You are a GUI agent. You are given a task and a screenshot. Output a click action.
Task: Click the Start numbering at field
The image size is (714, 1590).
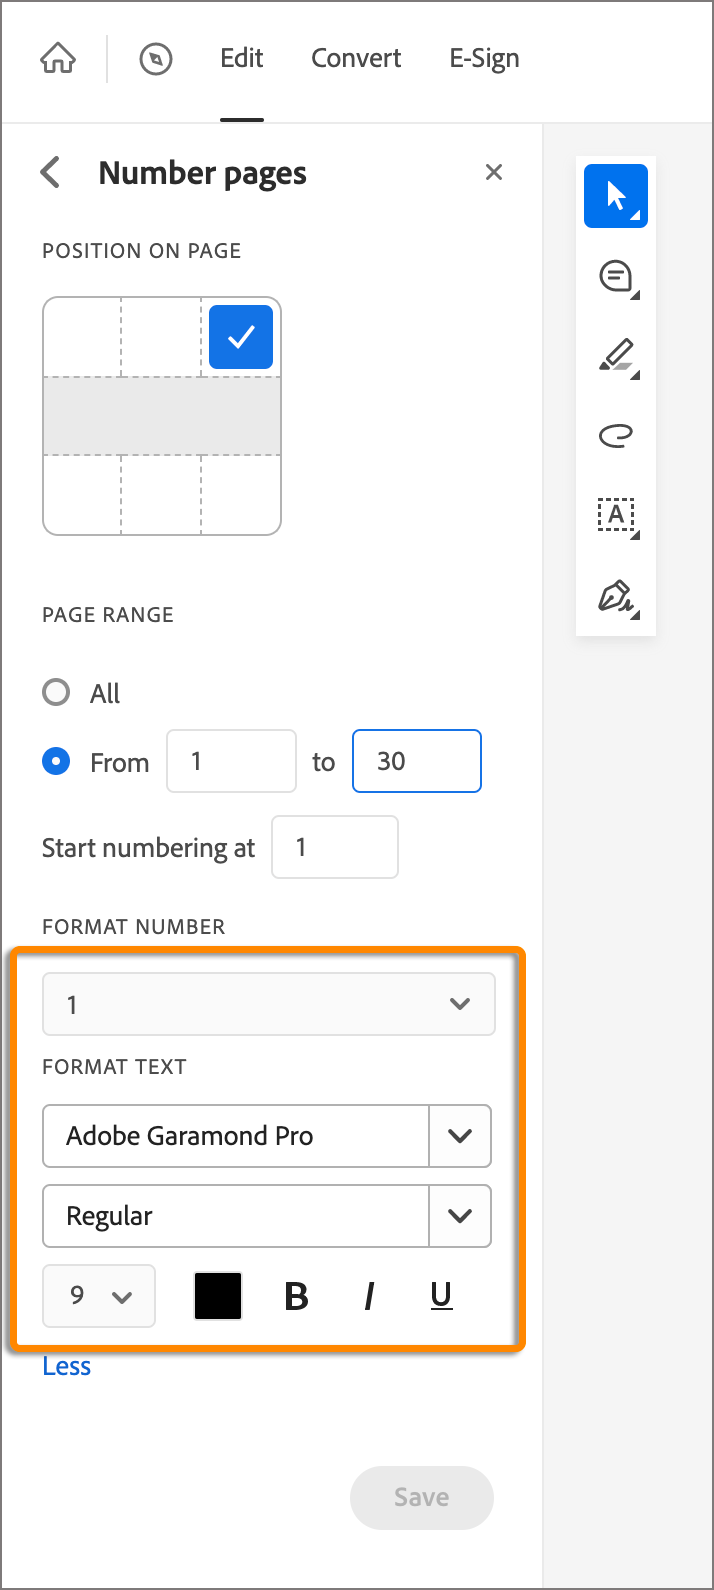tap(334, 847)
